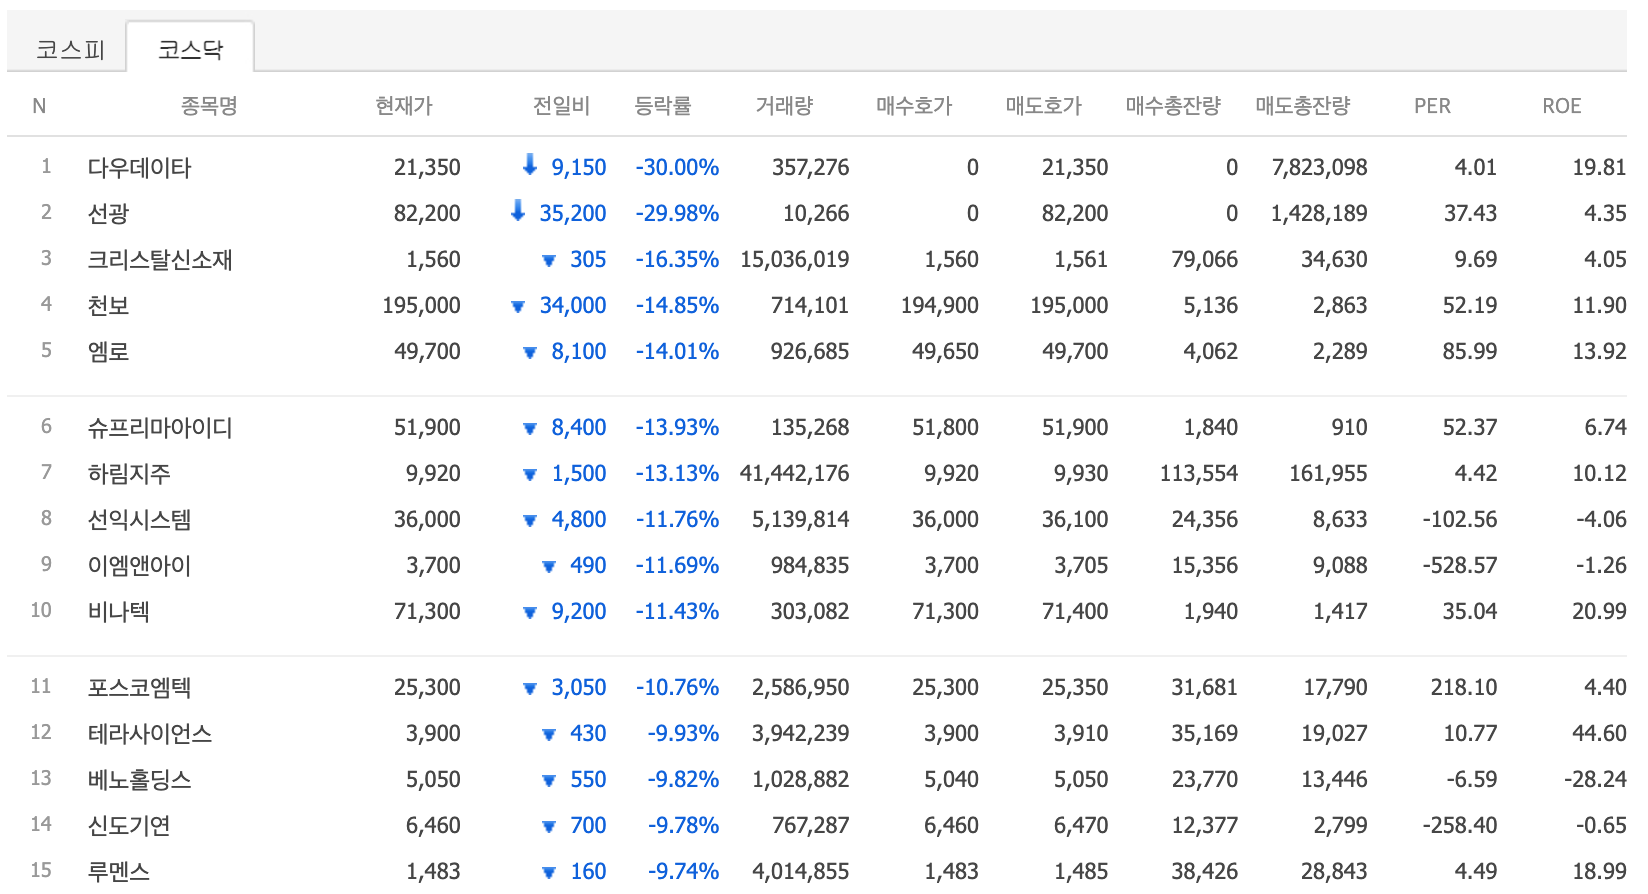Select the 코스닥 tab
Screen dimensions: 1648x894
click(190, 49)
